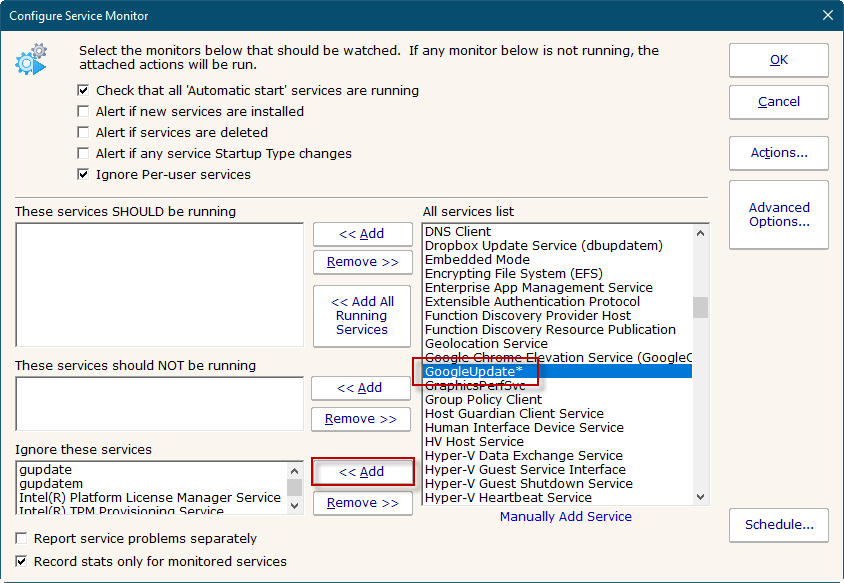Enable Report service problems separately
This screenshot has width=844, height=583.
23,539
